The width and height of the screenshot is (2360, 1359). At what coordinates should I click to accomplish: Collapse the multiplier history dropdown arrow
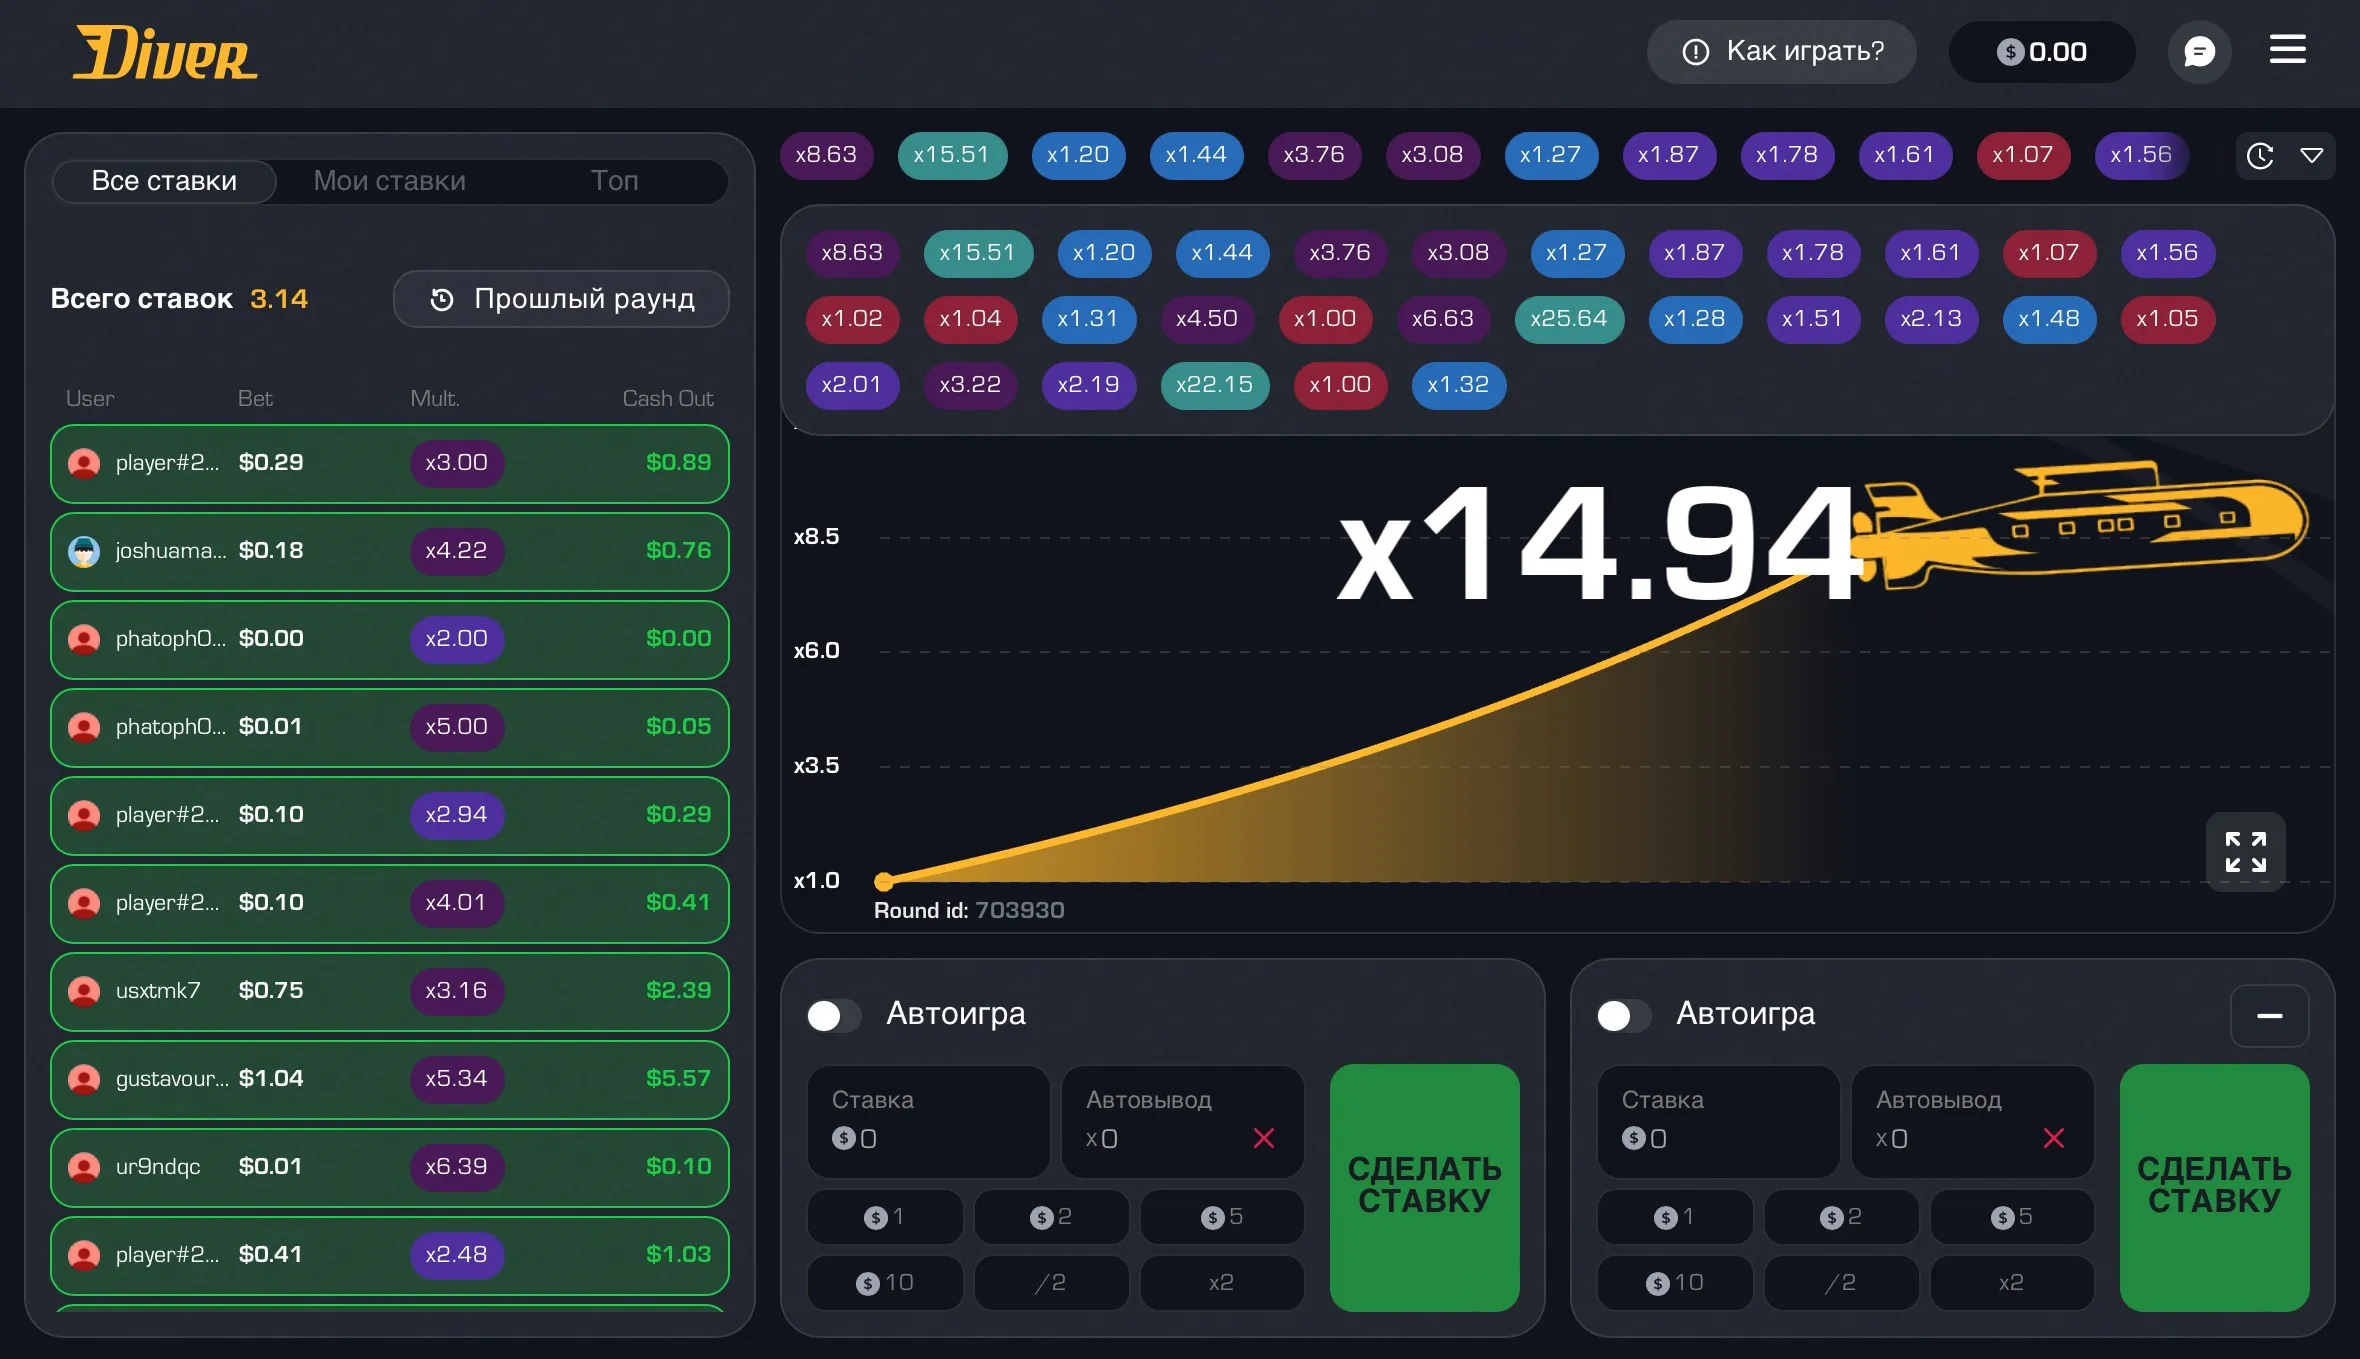point(2312,156)
